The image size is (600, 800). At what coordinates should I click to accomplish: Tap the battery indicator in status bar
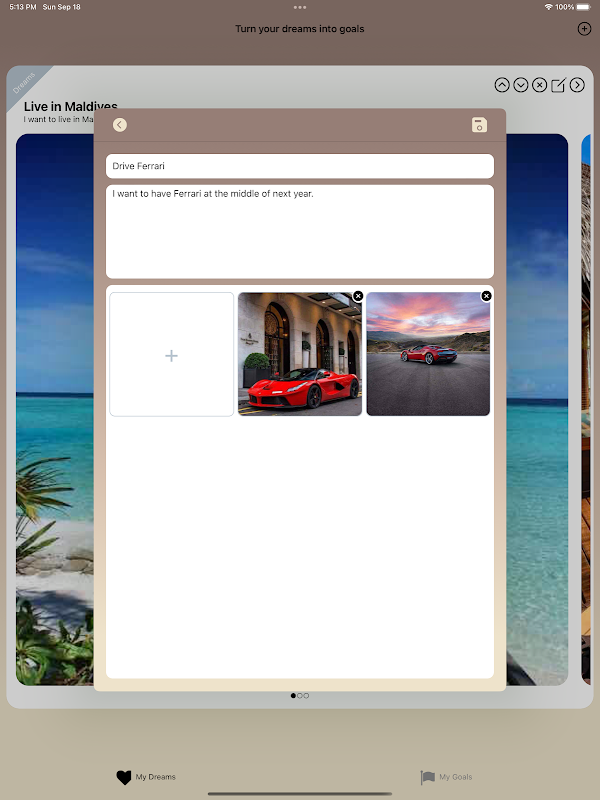pyautogui.click(x=584, y=7)
